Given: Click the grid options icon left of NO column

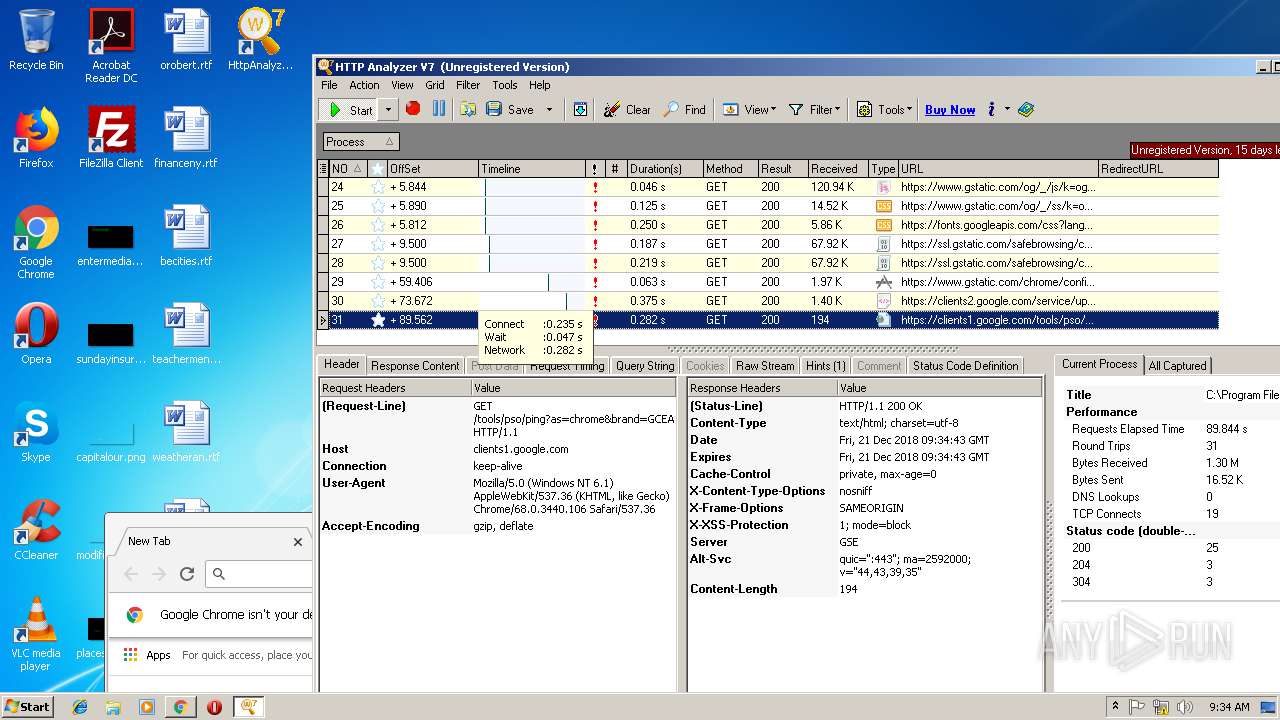Looking at the screenshot, I should 323,169.
